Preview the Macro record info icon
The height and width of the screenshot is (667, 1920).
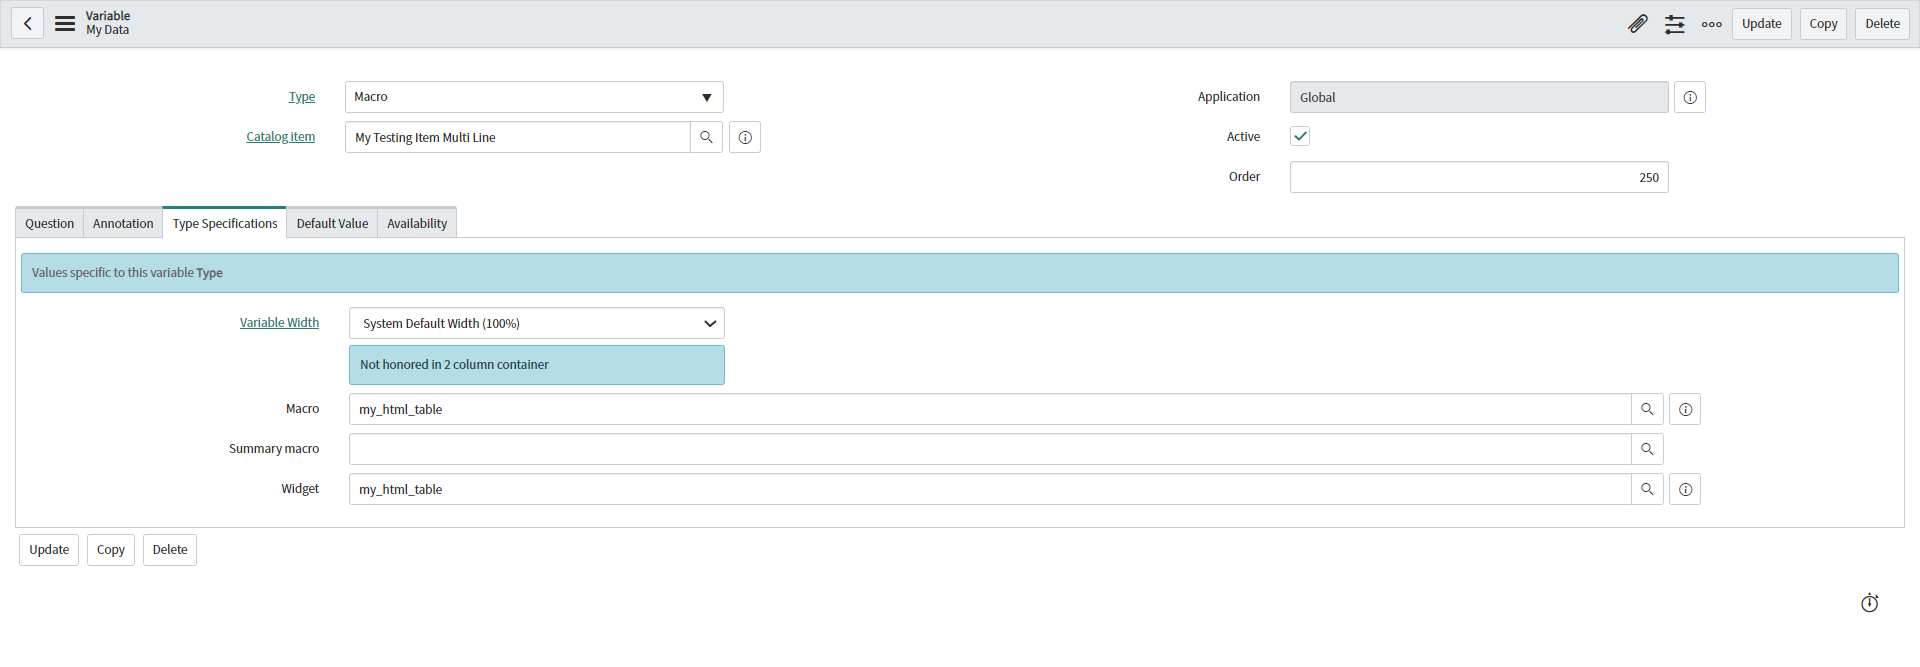[1685, 409]
